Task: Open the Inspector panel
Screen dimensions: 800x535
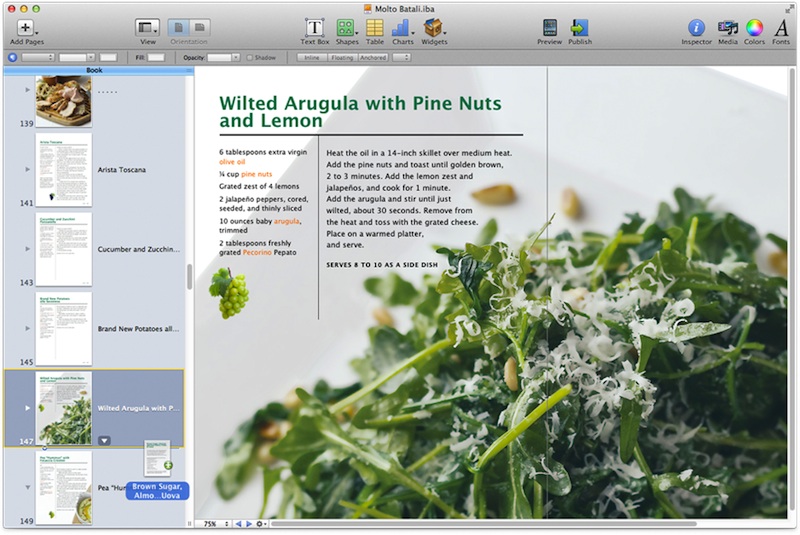Action: point(696,28)
